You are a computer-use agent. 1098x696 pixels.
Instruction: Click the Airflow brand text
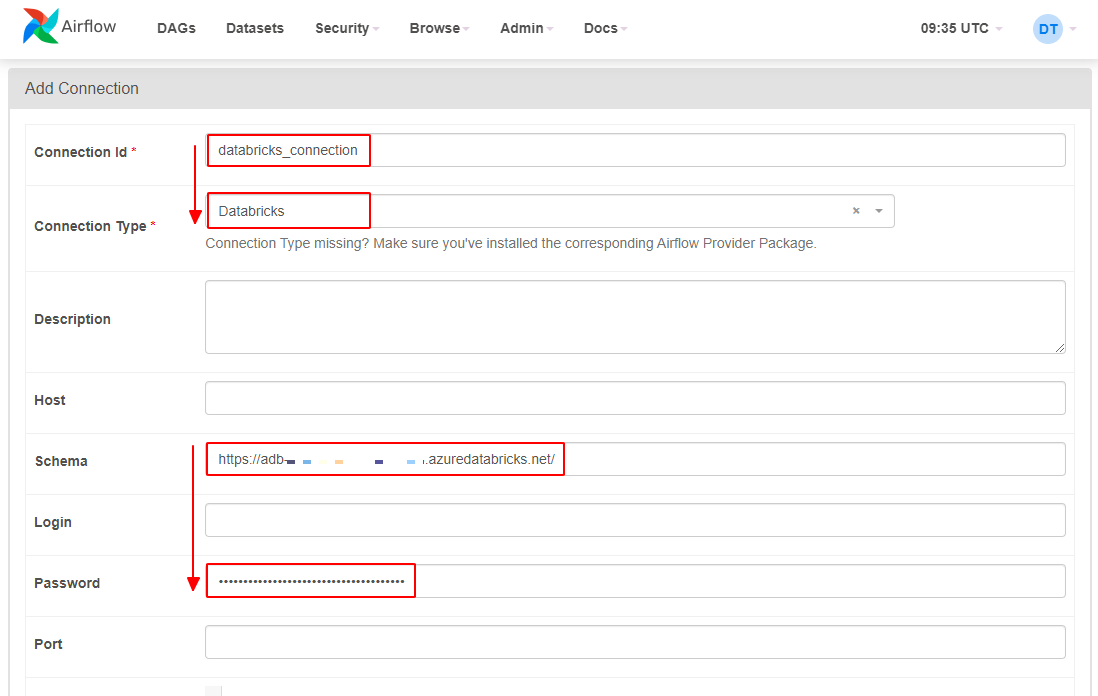[x=89, y=27]
